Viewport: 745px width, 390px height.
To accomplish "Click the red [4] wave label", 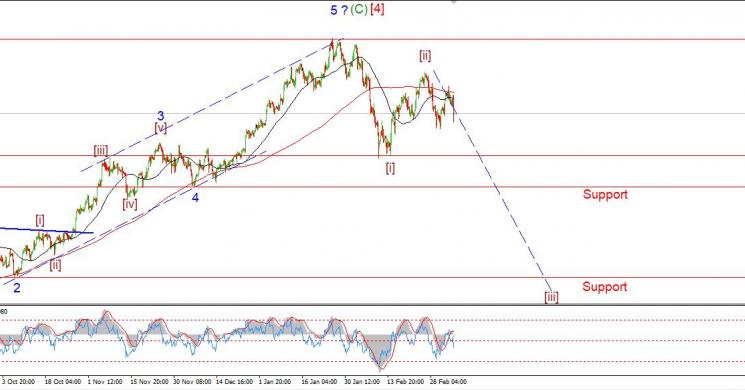I will point(377,9).
